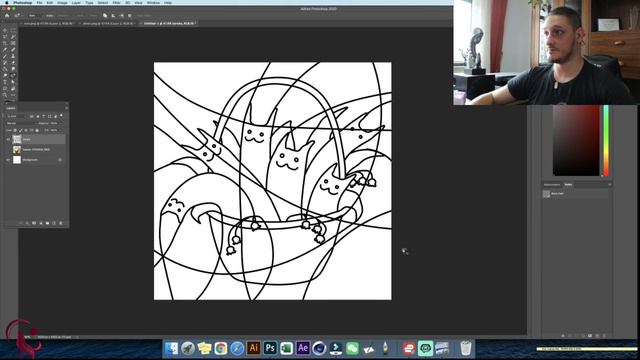Image resolution: width=640 pixels, height=360 pixels.
Task: Open the Layers panel menu
Action: tap(67, 108)
